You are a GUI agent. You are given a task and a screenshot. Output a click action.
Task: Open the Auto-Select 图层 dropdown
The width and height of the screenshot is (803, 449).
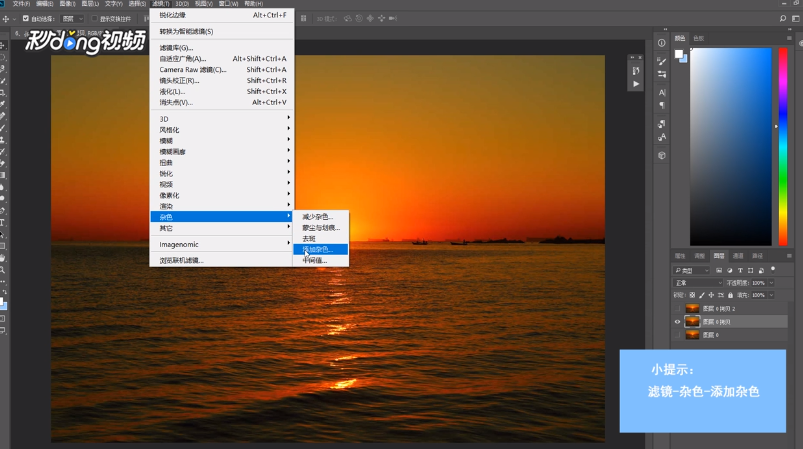(72, 18)
